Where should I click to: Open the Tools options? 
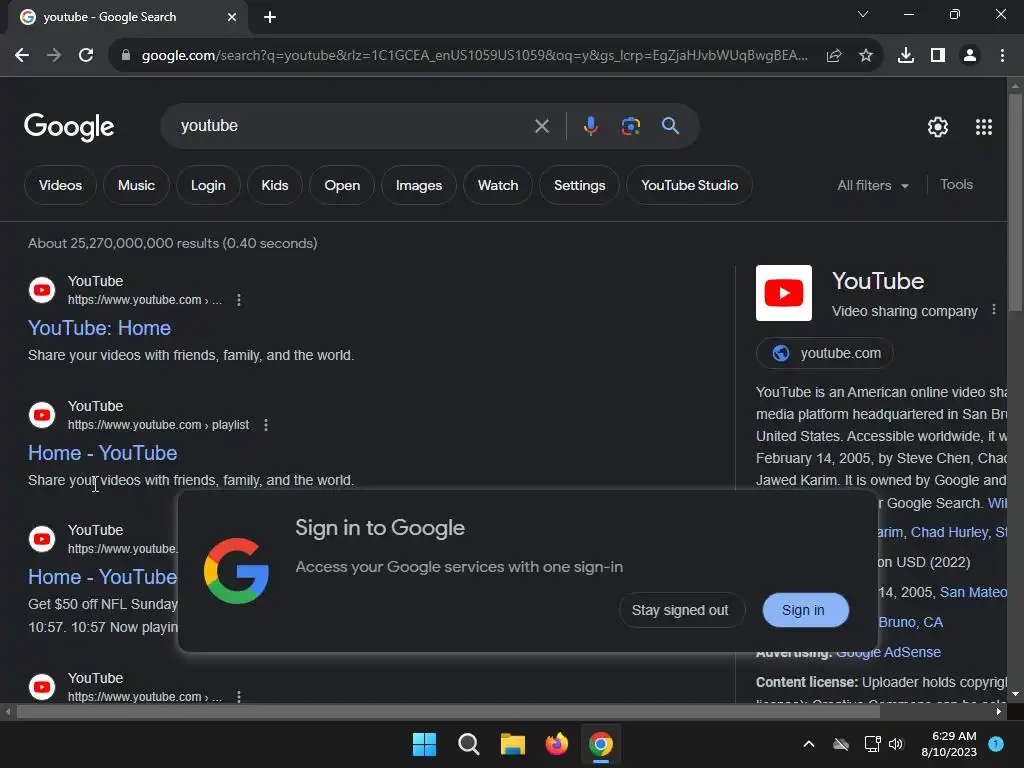coord(956,185)
